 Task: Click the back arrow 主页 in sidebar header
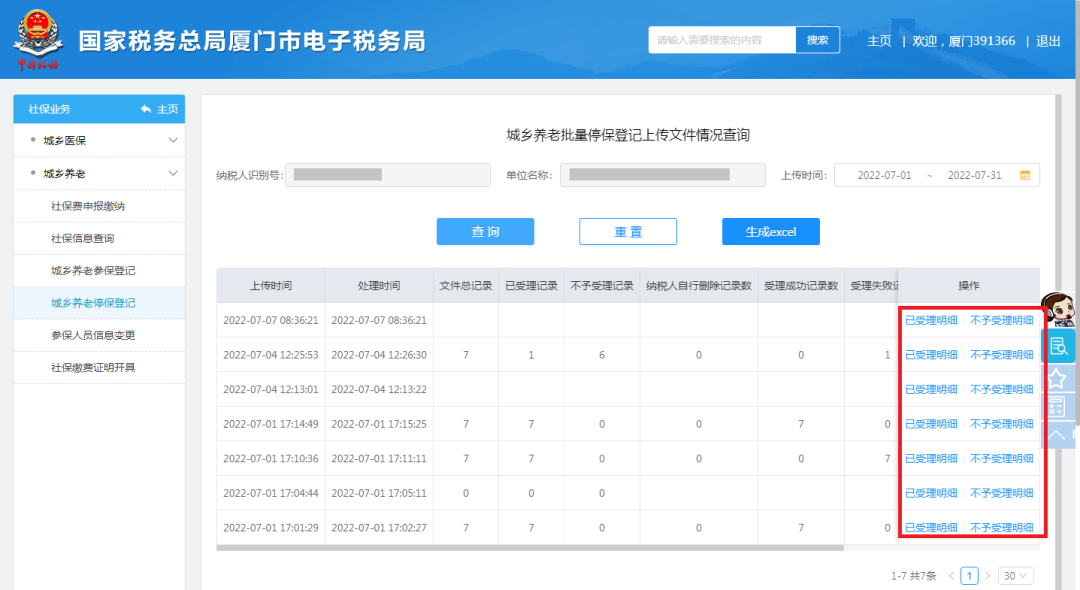(x=159, y=109)
